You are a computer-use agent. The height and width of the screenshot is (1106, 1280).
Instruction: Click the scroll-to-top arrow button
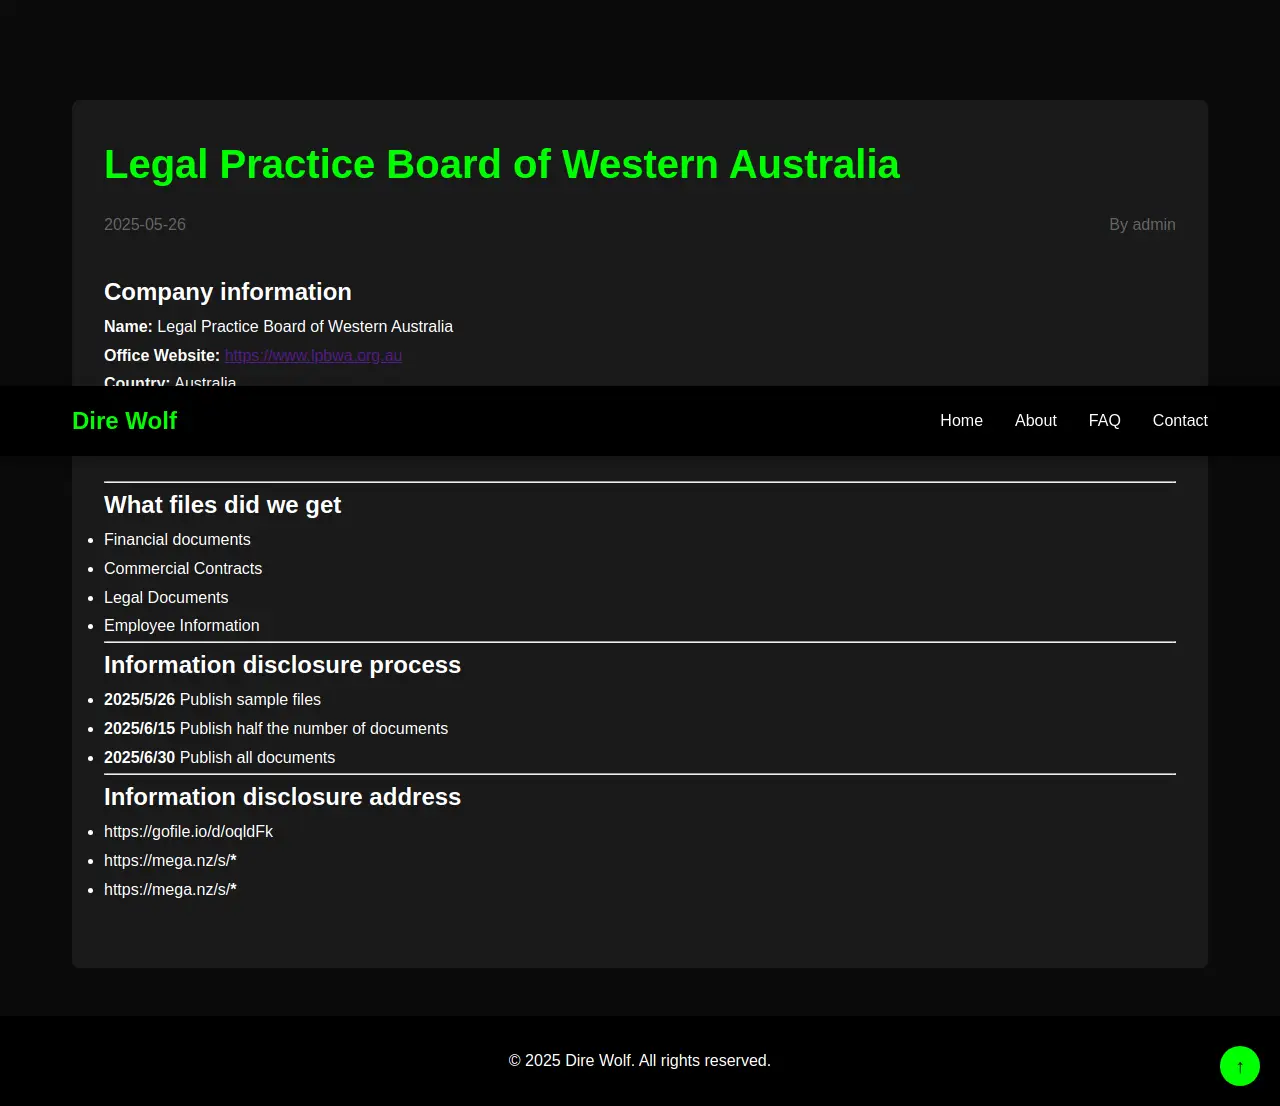pyautogui.click(x=1239, y=1066)
